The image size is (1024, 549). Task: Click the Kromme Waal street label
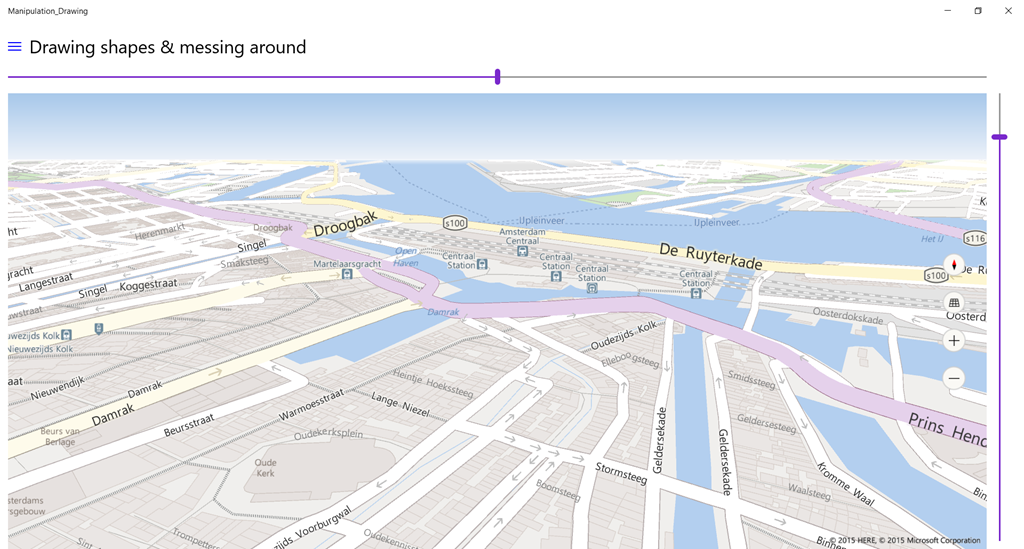click(845, 484)
